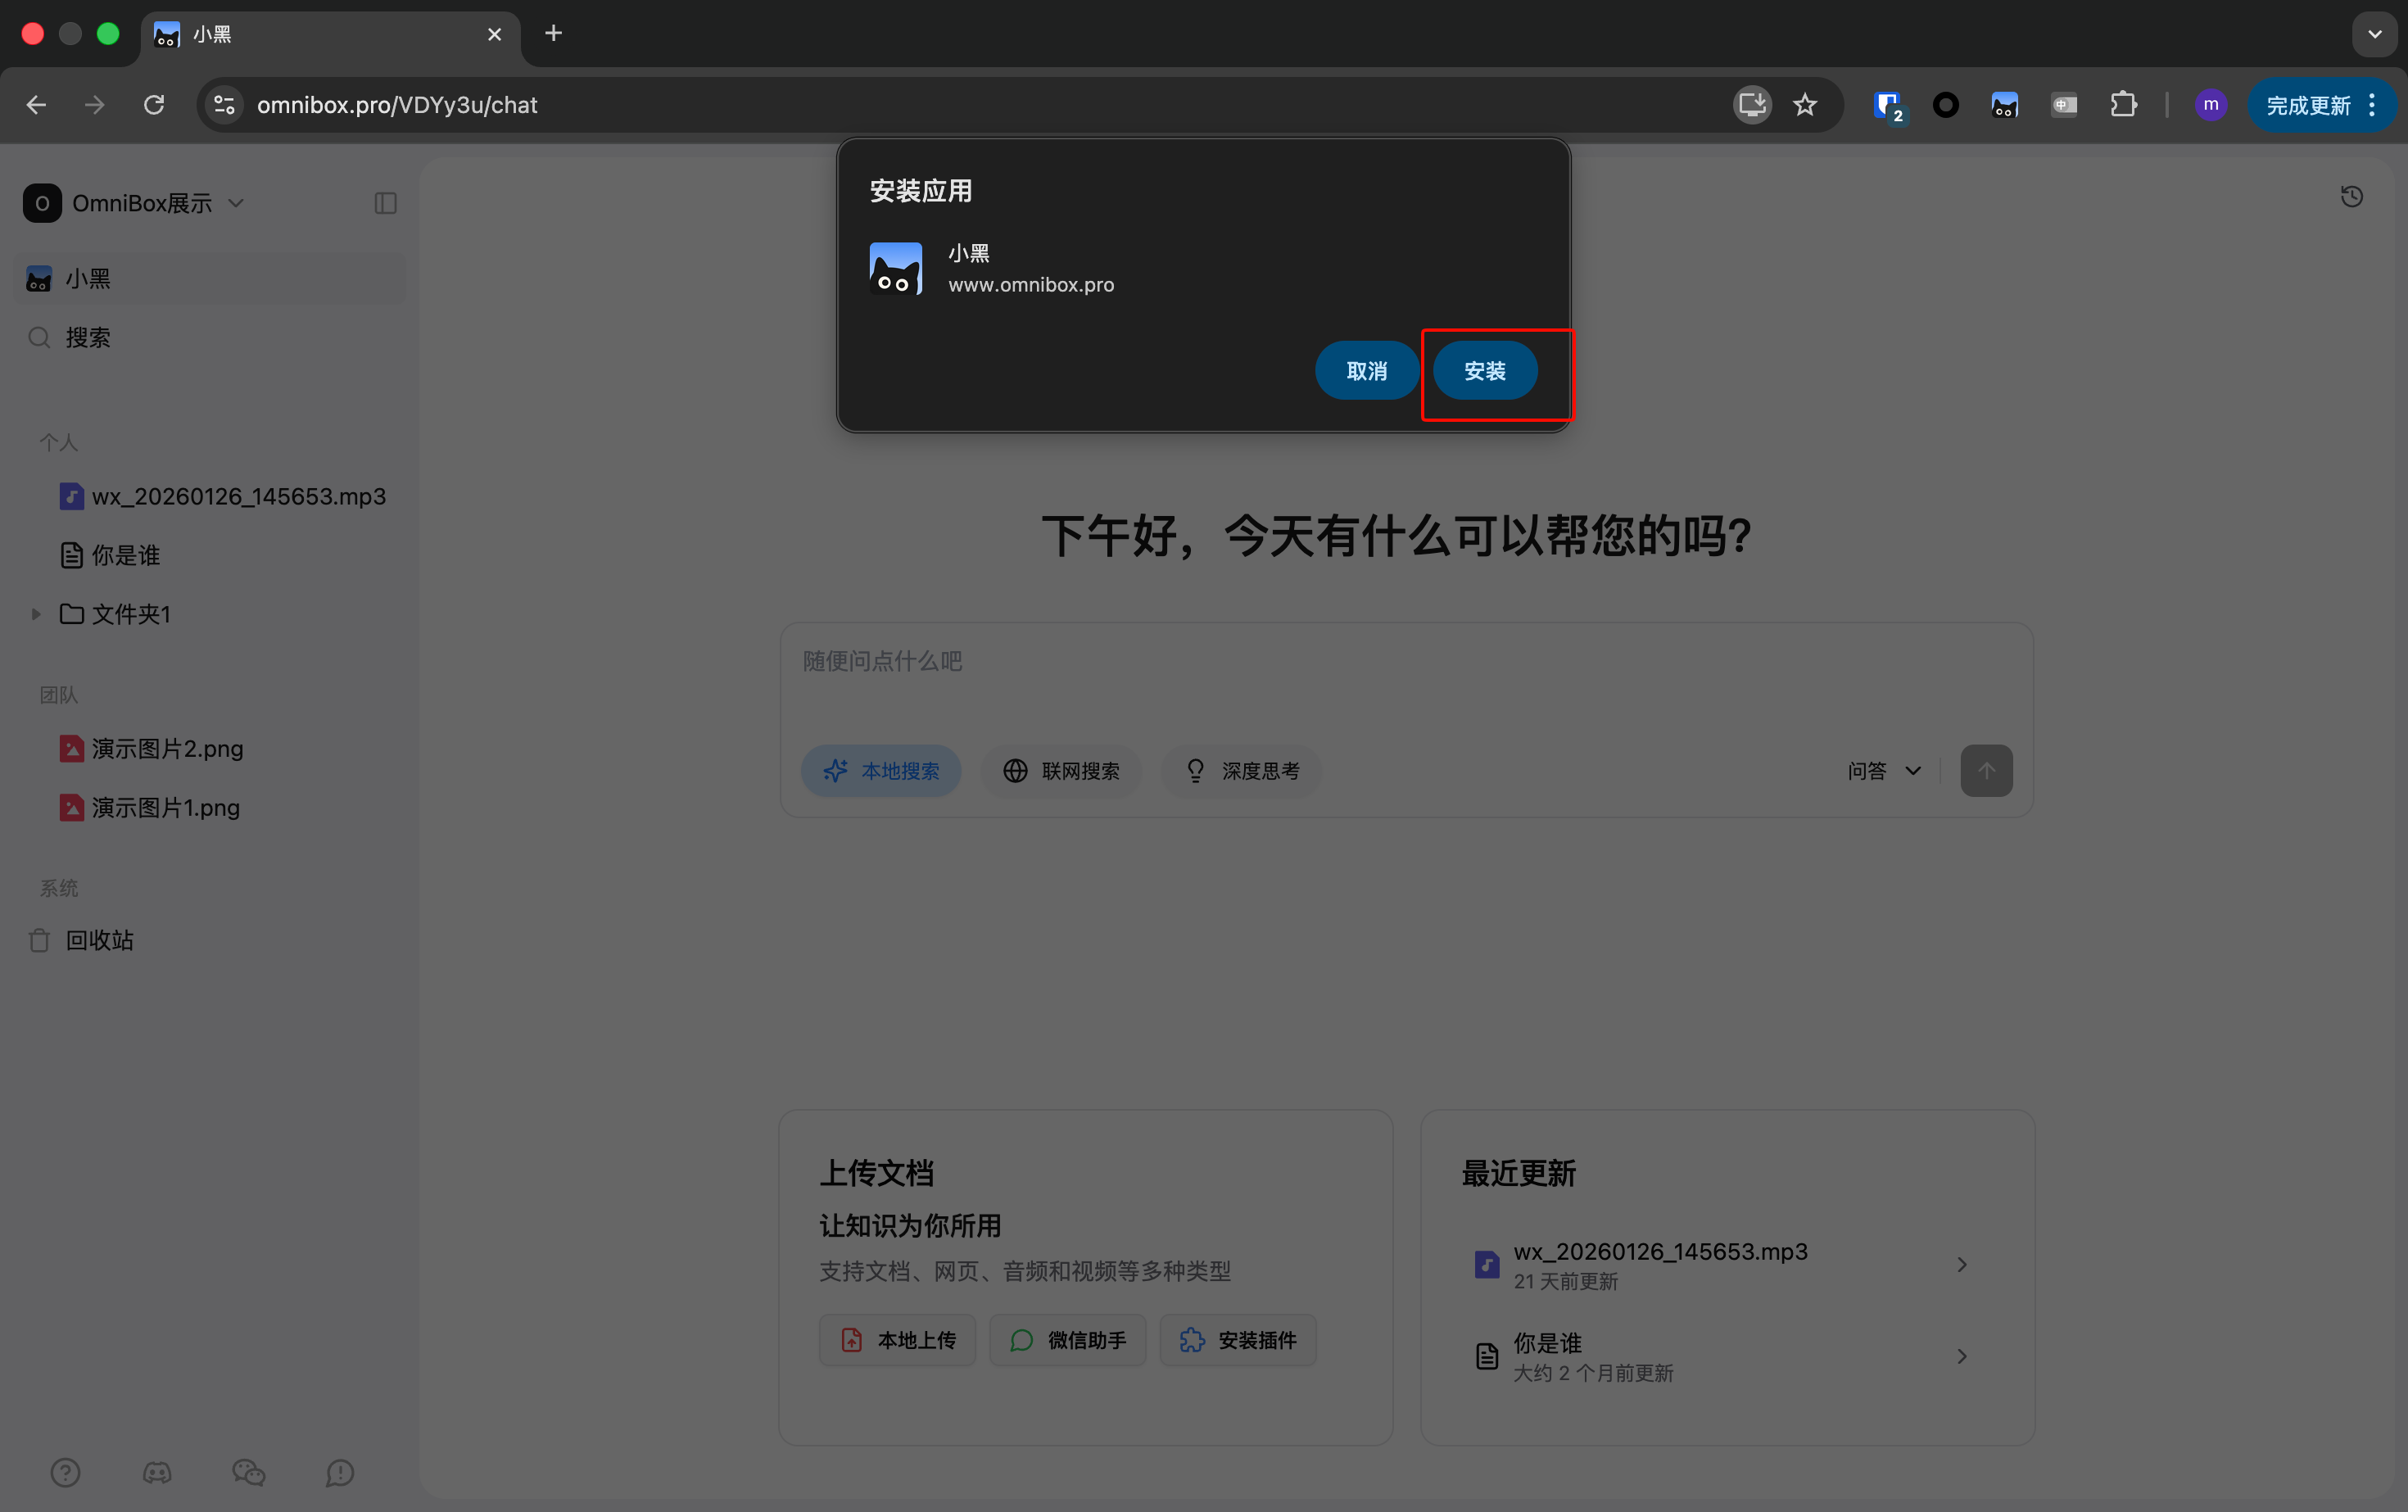Open the Discord icon at sidebar bottom
The height and width of the screenshot is (1512, 2408).
point(157,1472)
